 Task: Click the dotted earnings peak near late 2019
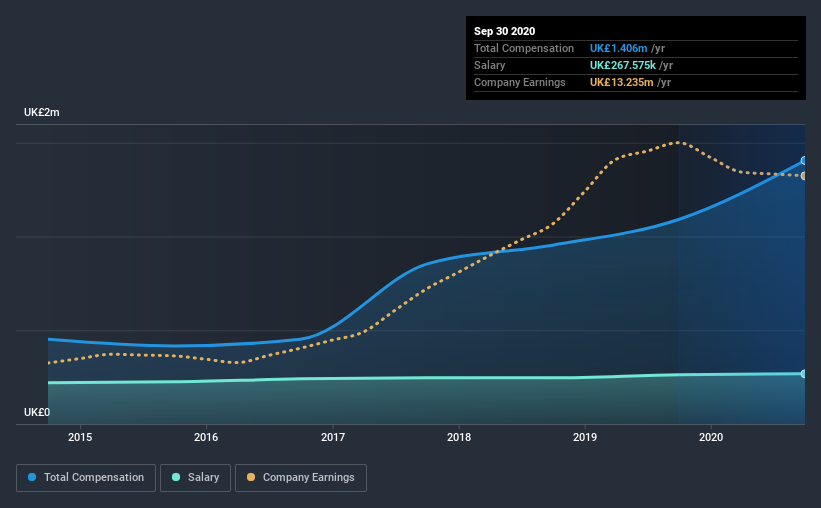click(678, 142)
